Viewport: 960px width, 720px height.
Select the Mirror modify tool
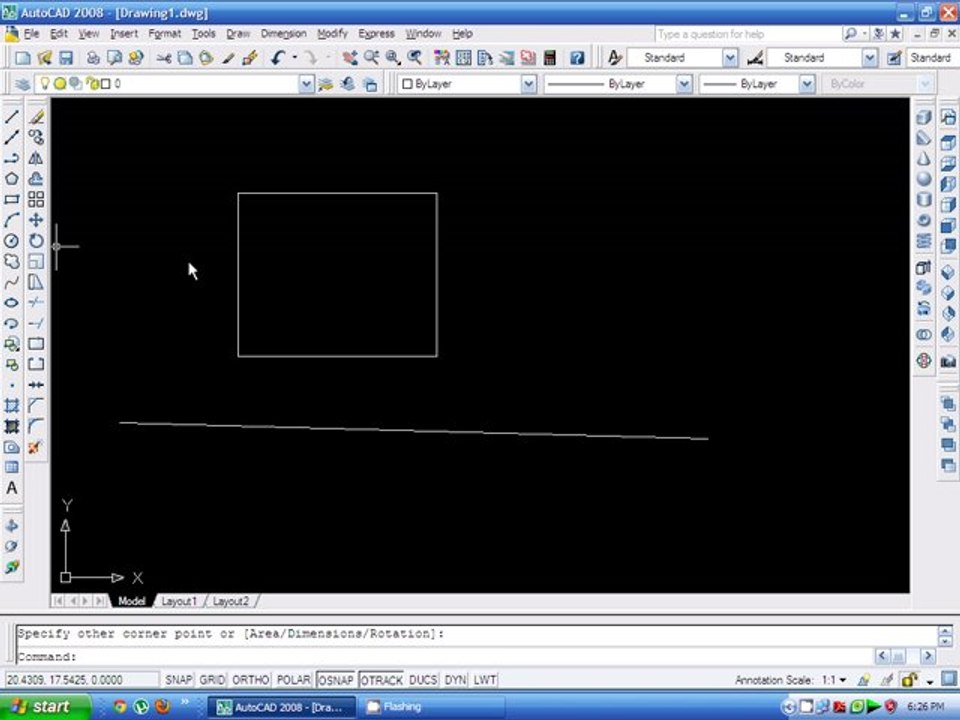(36, 158)
